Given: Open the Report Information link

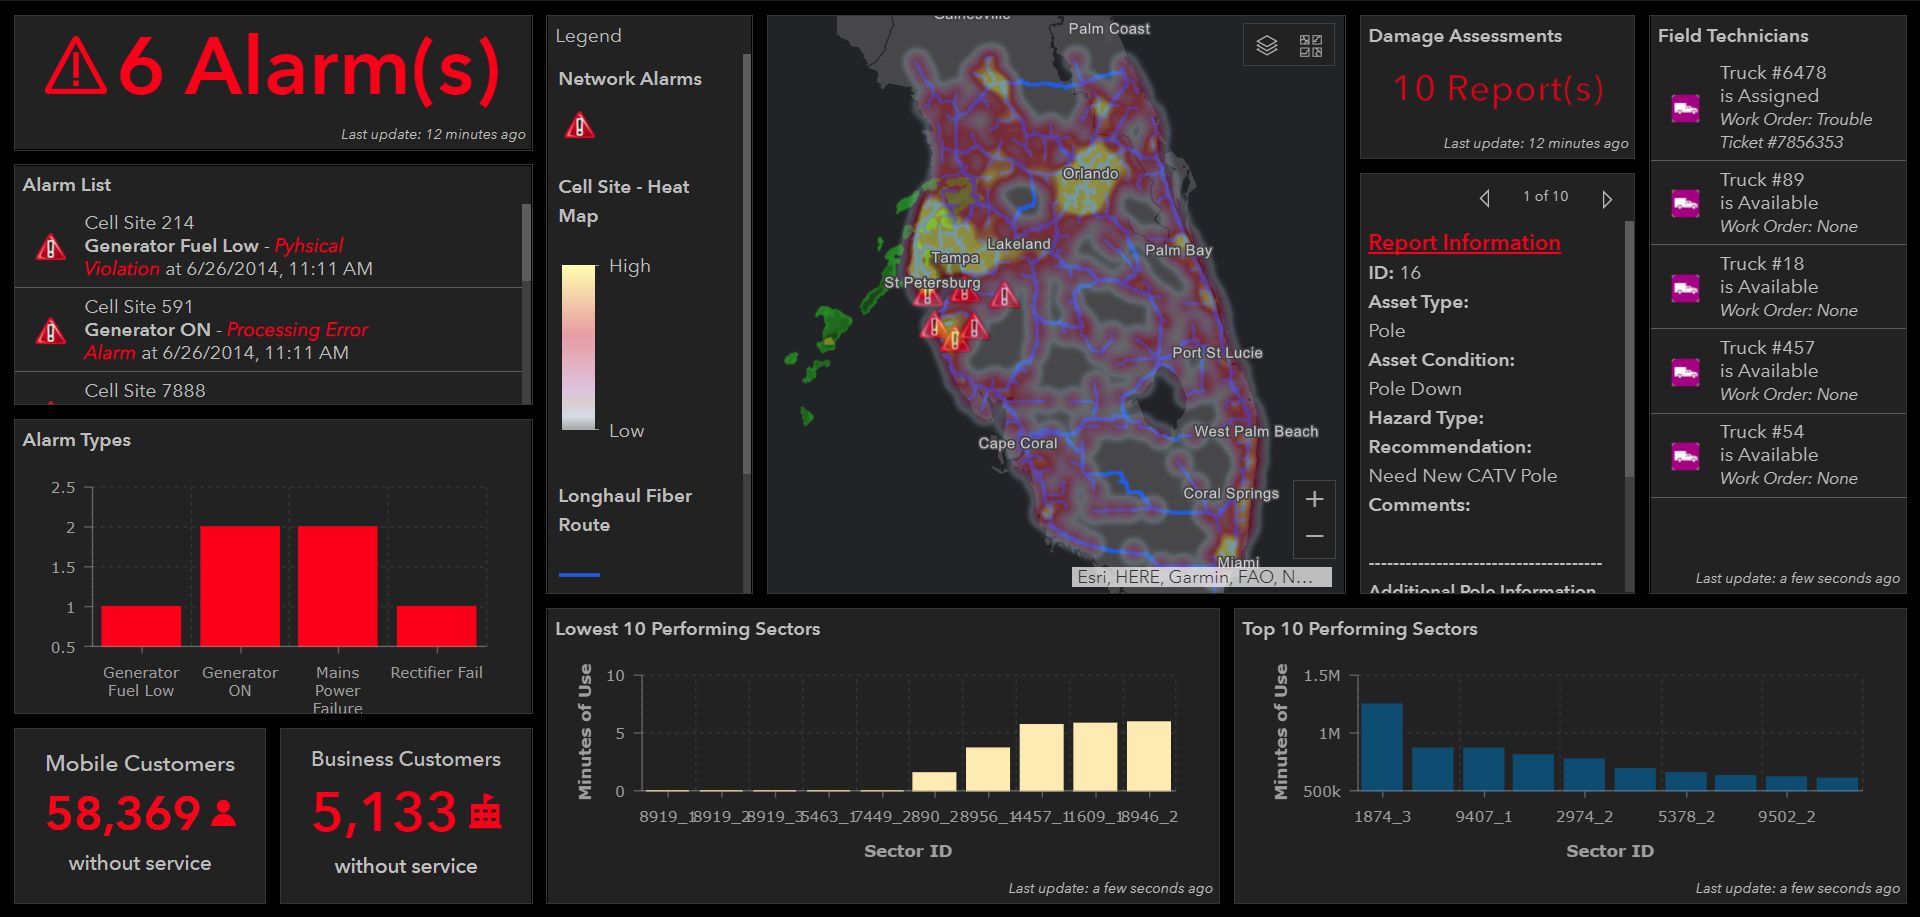Looking at the screenshot, I should (1463, 242).
